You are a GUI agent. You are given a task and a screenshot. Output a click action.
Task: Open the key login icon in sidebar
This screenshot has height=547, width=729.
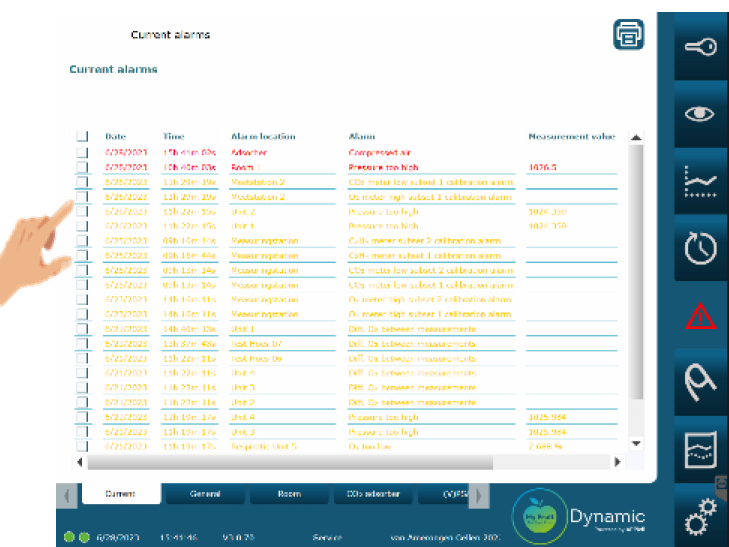click(x=698, y=47)
